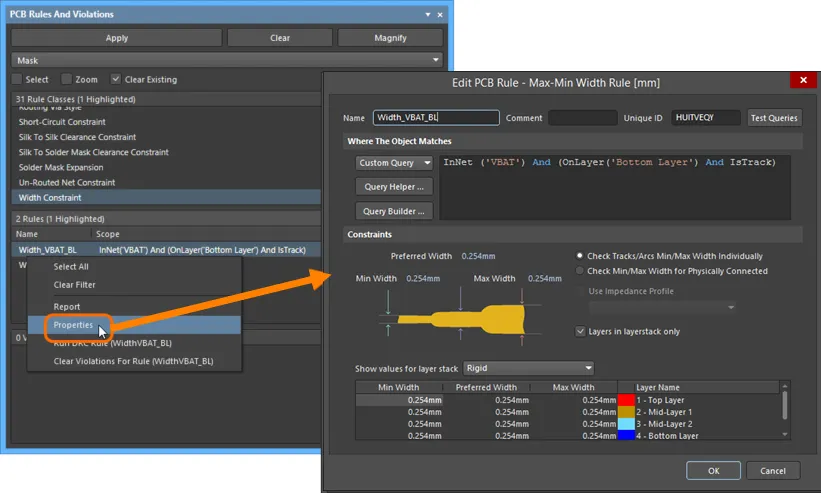
Task: Choose Run DRC Rule from context menu
Action: point(112,343)
